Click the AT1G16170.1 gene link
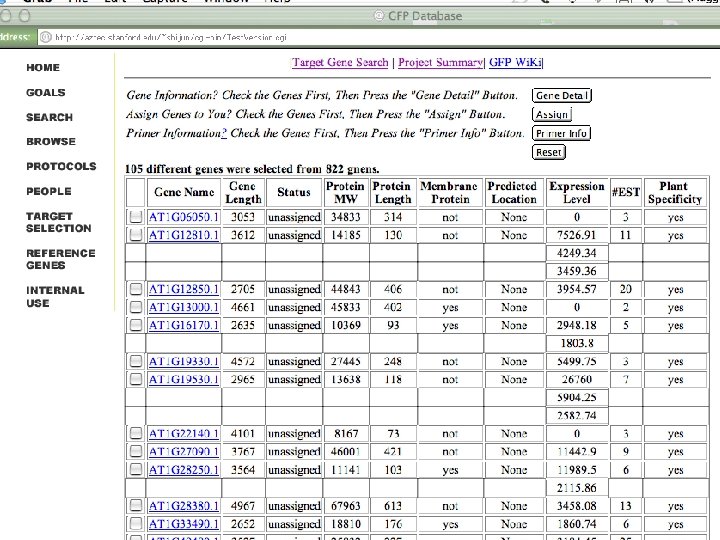This screenshot has height=540, width=720. 184,325
